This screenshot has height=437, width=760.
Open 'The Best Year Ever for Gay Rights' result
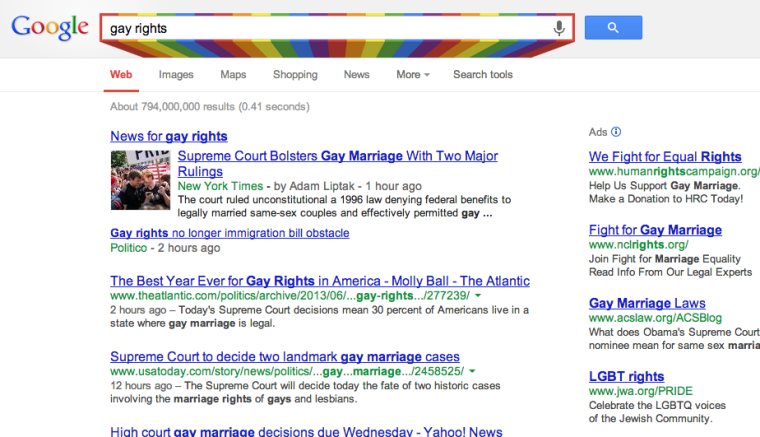320,281
